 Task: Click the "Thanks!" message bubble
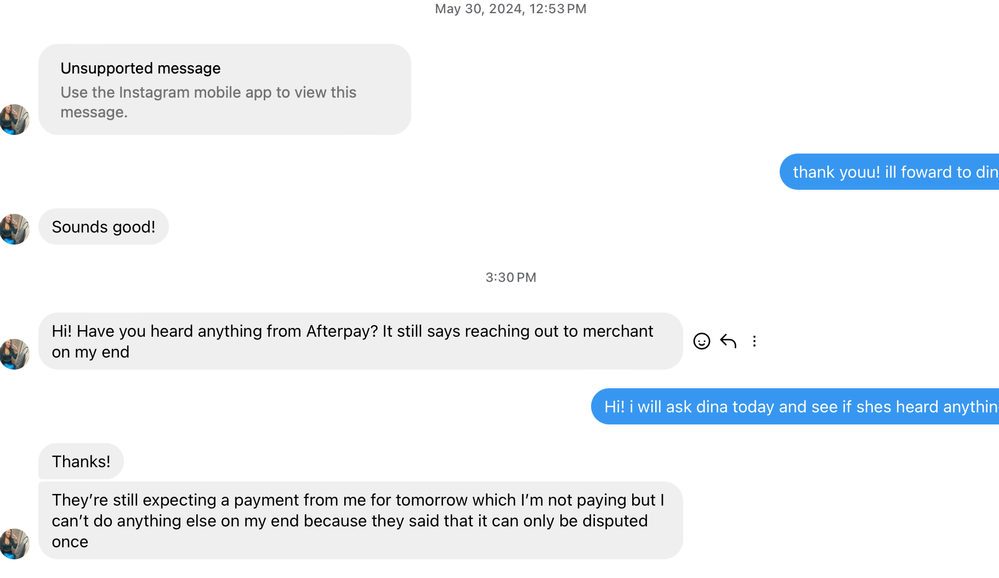[x=81, y=461]
